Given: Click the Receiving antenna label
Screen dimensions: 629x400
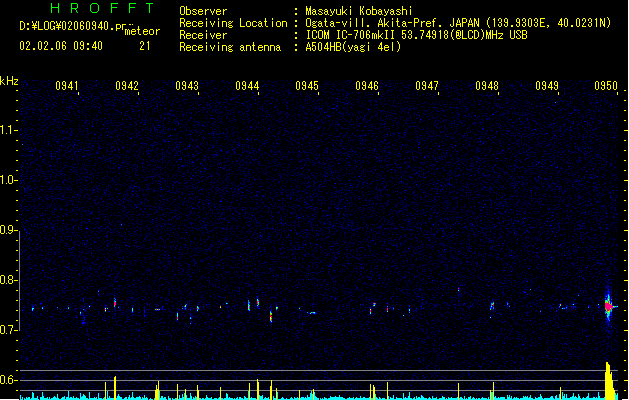Looking at the screenshot, I should tap(230, 47).
